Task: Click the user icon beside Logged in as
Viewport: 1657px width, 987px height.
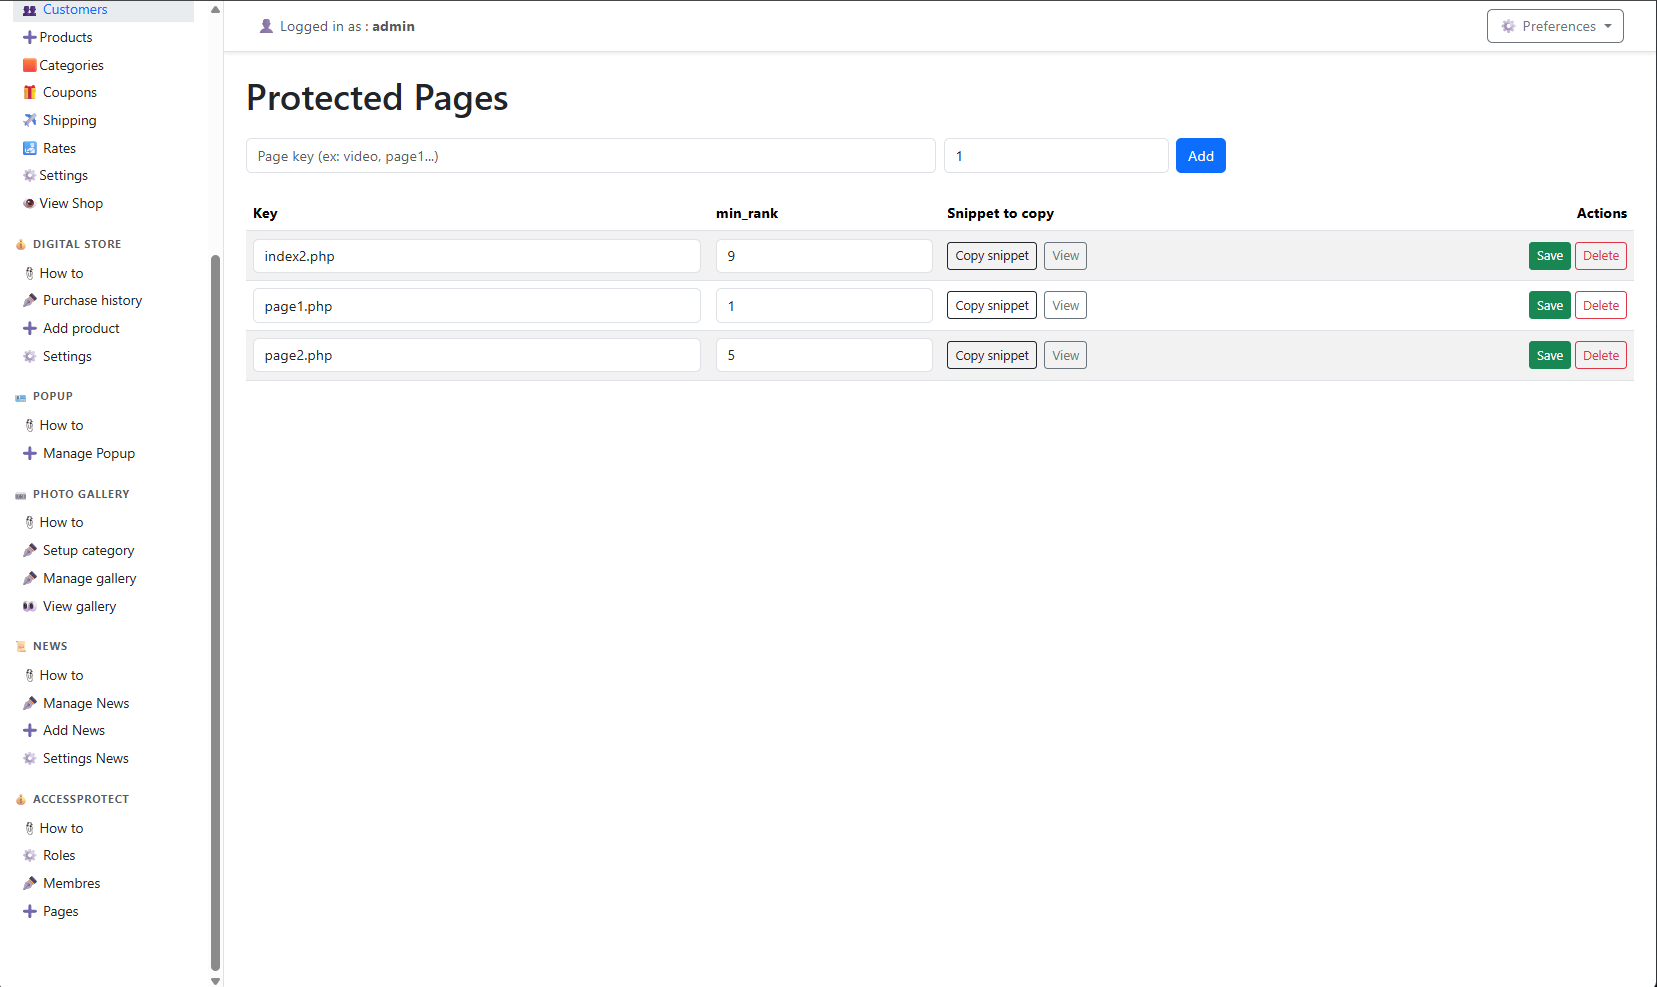Action: [x=266, y=26]
